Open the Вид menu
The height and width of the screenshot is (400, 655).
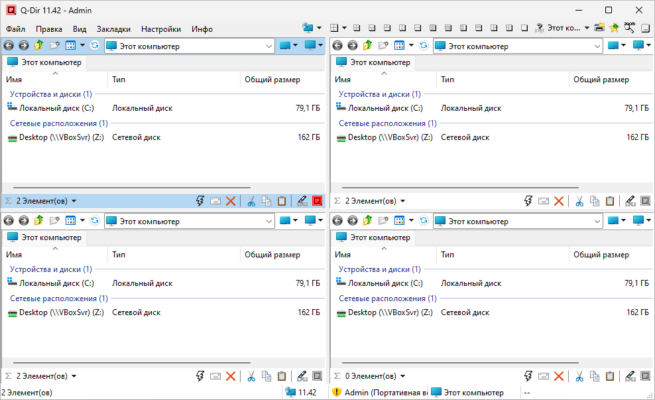pyautogui.click(x=79, y=29)
